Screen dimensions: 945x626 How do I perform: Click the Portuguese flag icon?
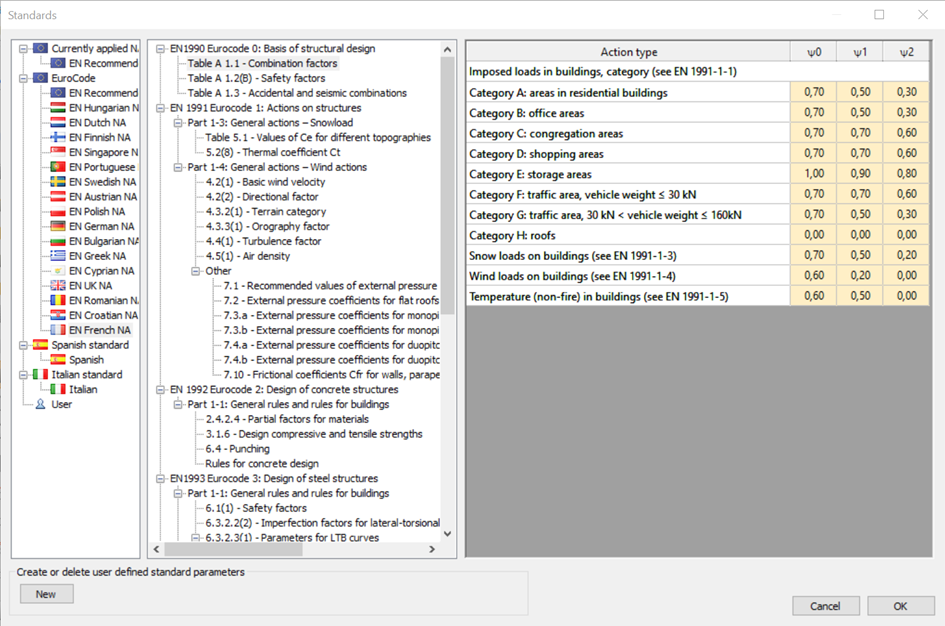(58, 167)
